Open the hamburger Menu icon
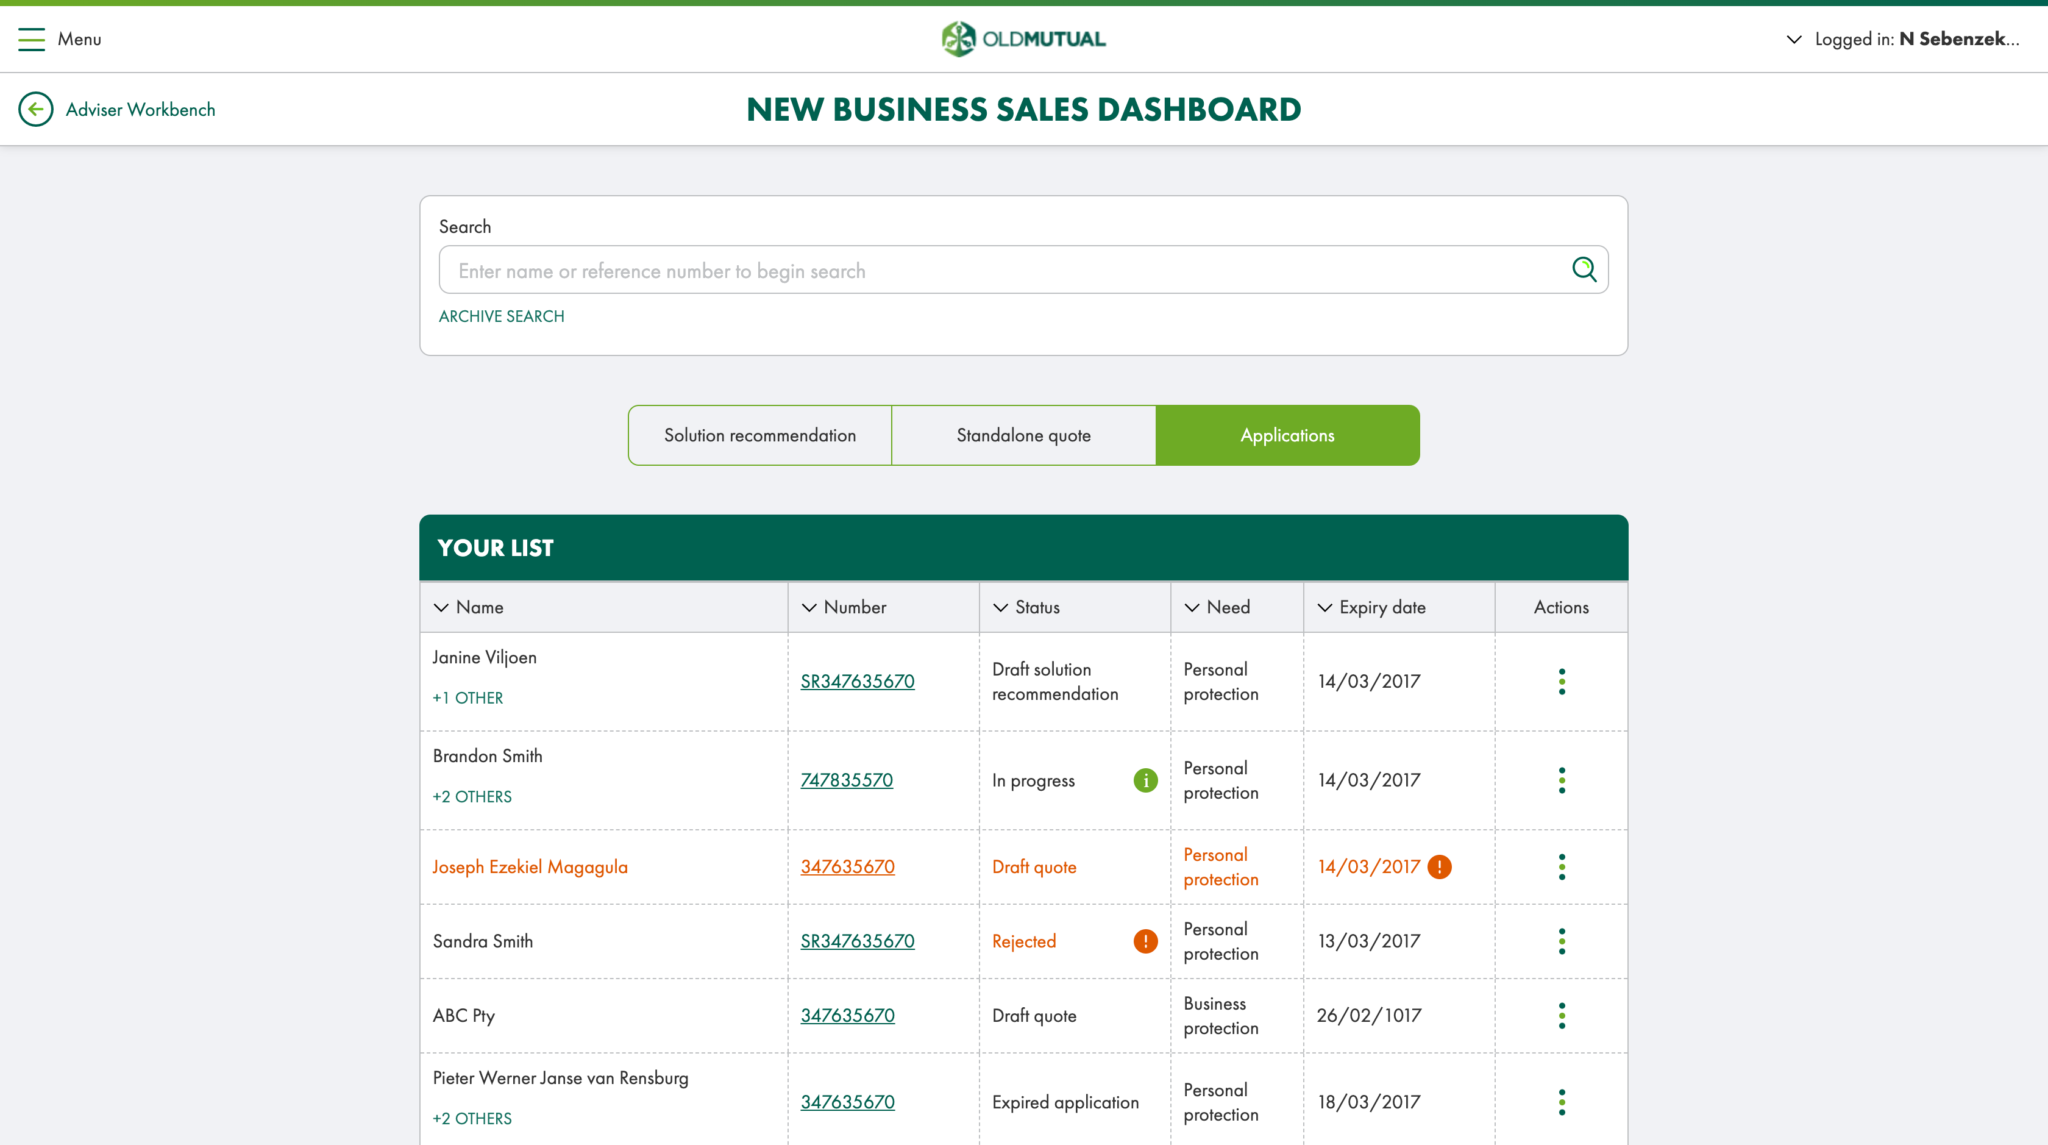The image size is (2048, 1145). [x=31, y=39]
